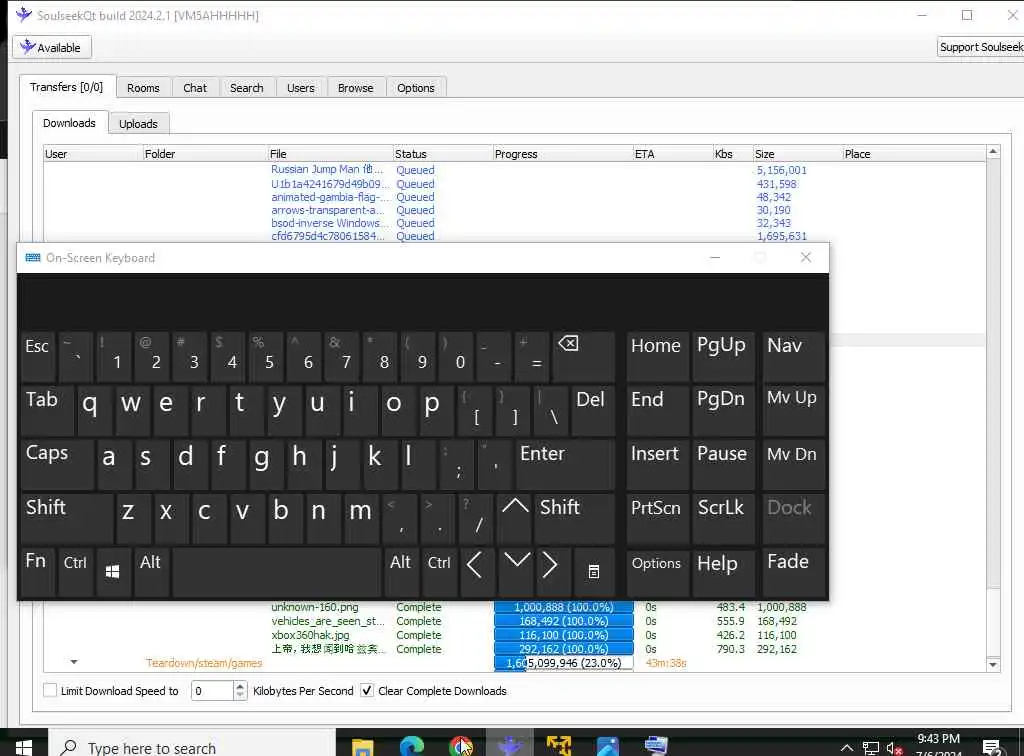The height and width of the screenshot is (756, 1024).
Task: Open the Search tab
Action: pyautogui.click(x=246, y=87)
